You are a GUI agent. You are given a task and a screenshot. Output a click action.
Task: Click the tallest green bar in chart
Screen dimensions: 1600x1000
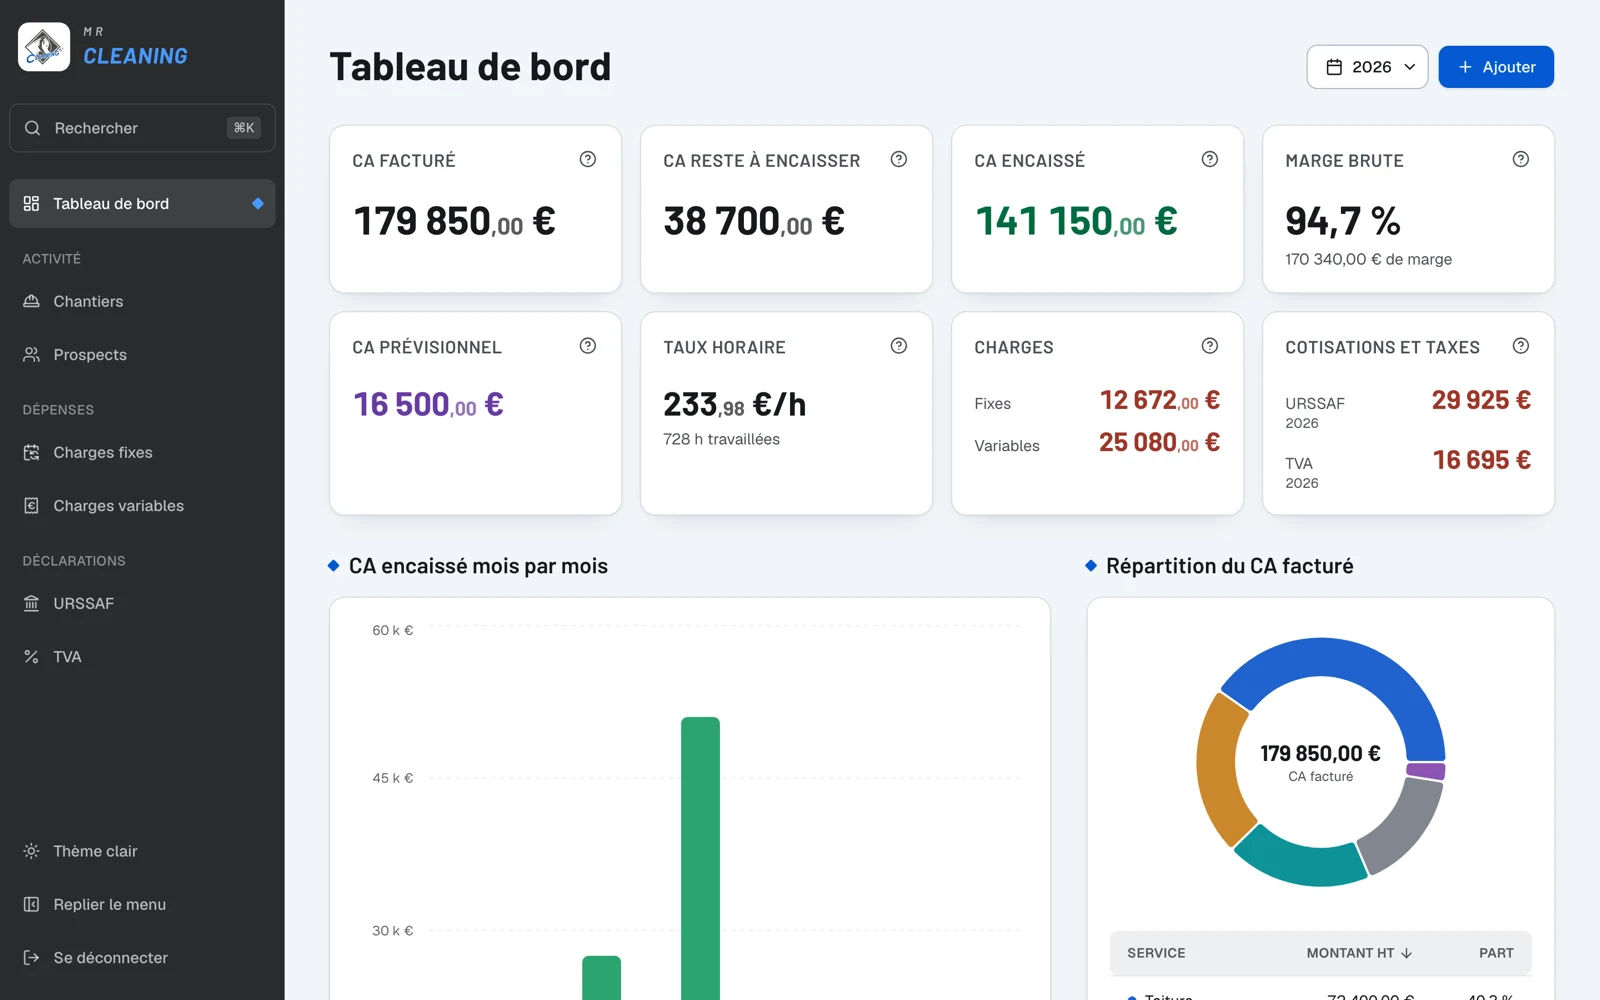point(700,858)
